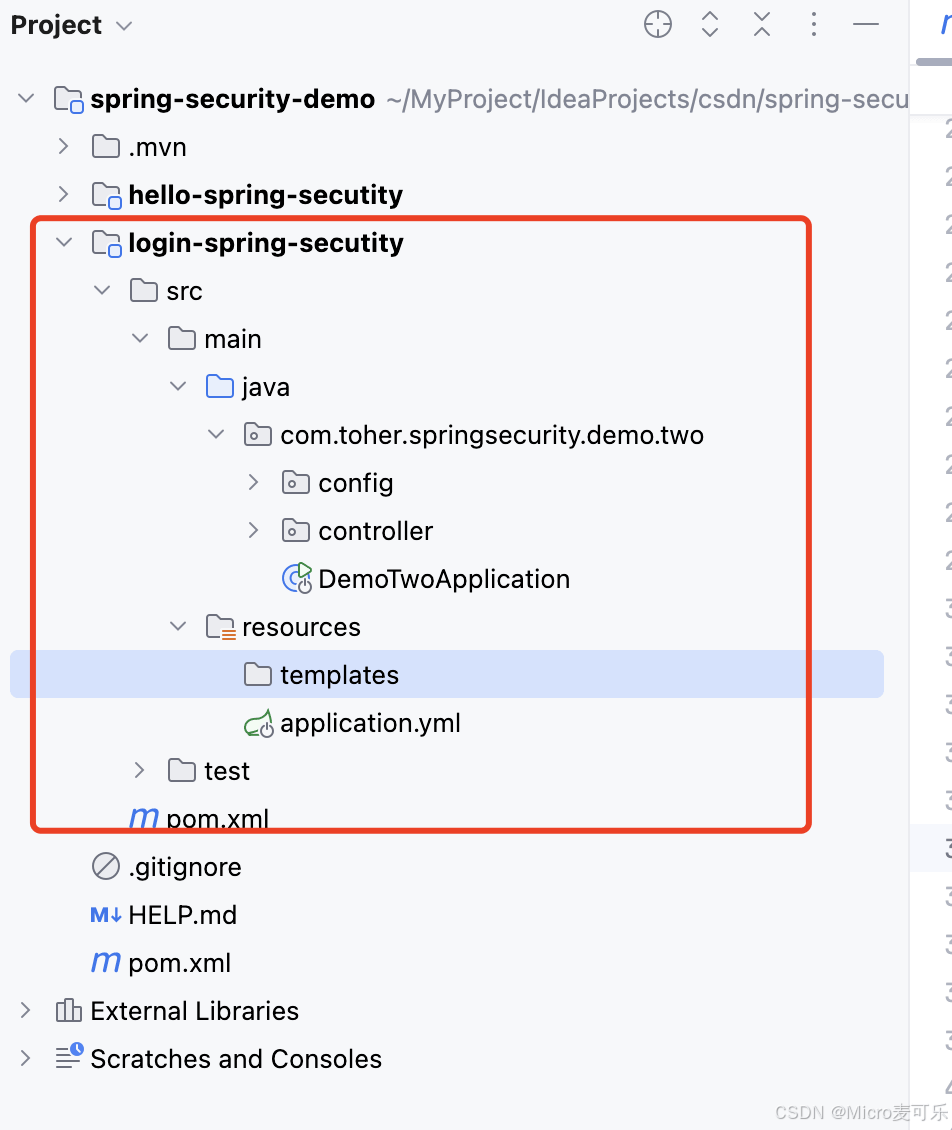Open the application.yml Spring config file
The height and width of the screenshot is (1130, 952).
pyautogui.click(x=370, y=723)
